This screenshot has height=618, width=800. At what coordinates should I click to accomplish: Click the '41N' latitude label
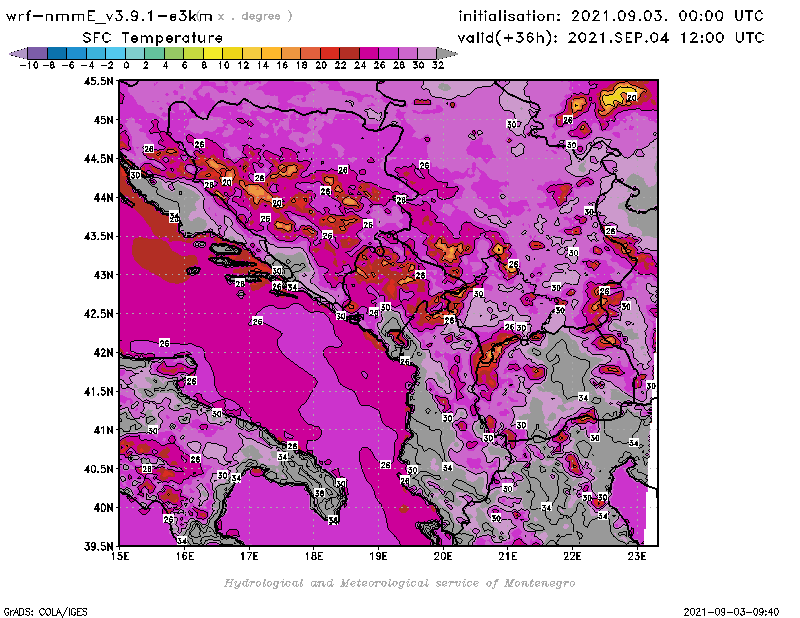[104, 430]
